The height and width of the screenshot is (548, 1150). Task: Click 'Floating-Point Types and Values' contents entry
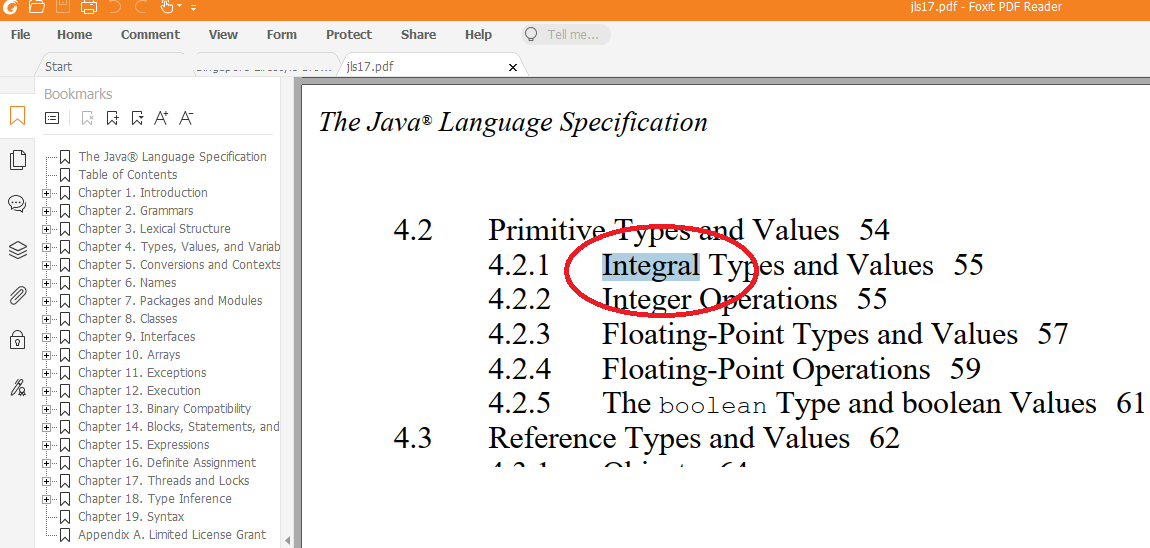(810, 335)
